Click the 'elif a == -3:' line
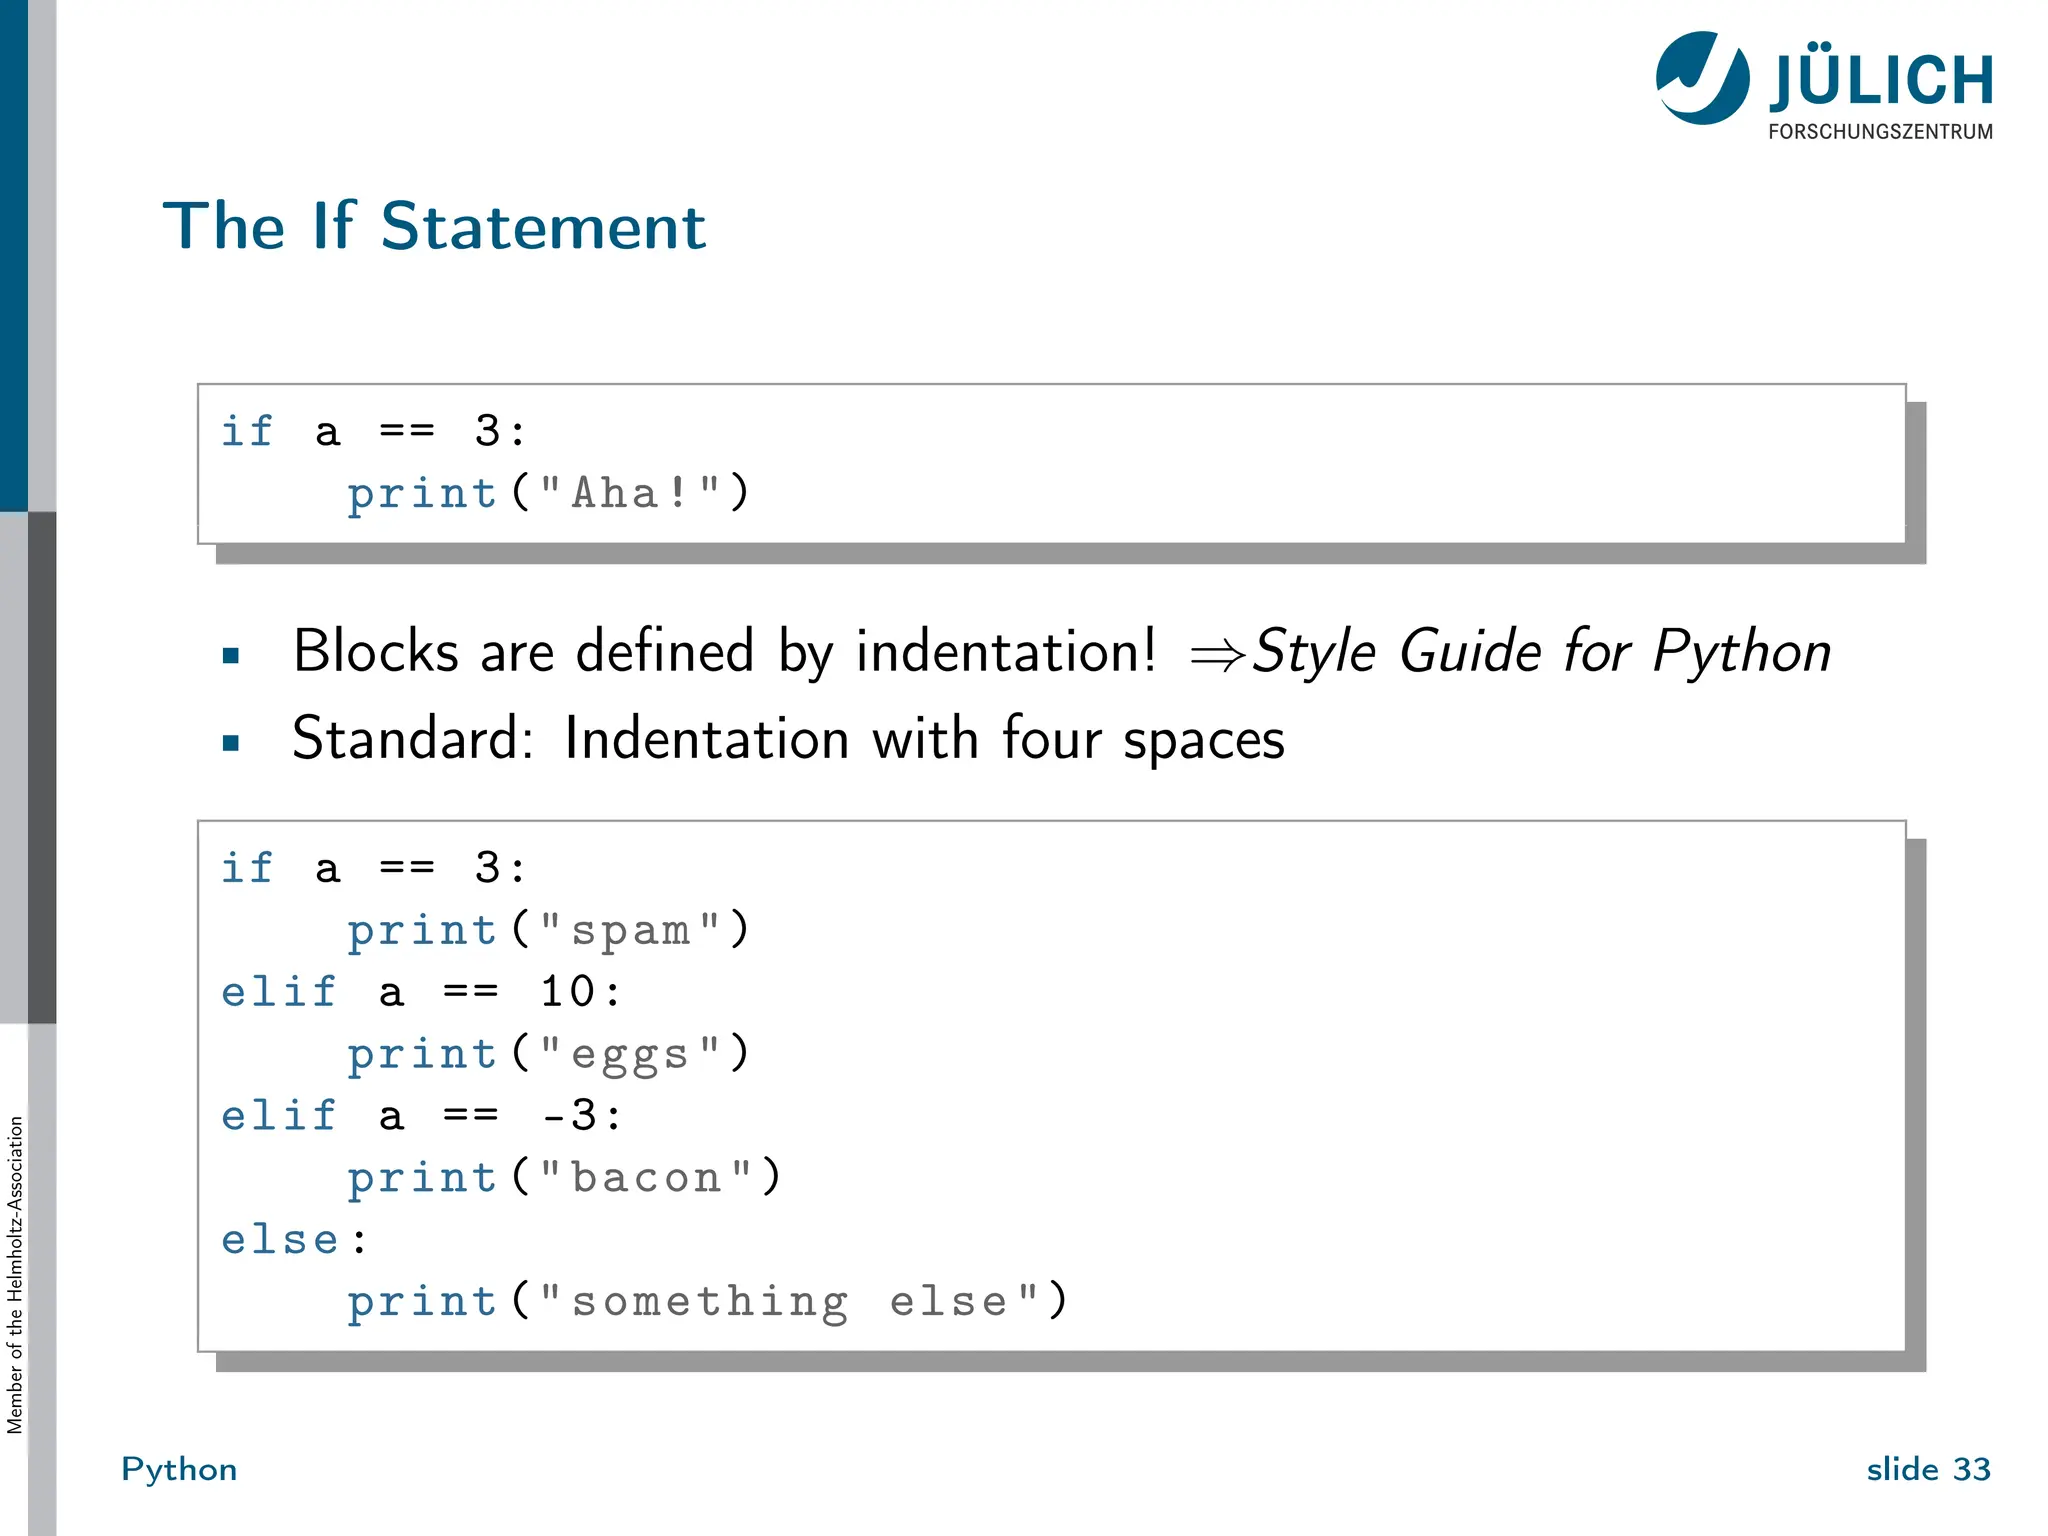Screen dimensions: 2048x1536 tap(421, 1116)
